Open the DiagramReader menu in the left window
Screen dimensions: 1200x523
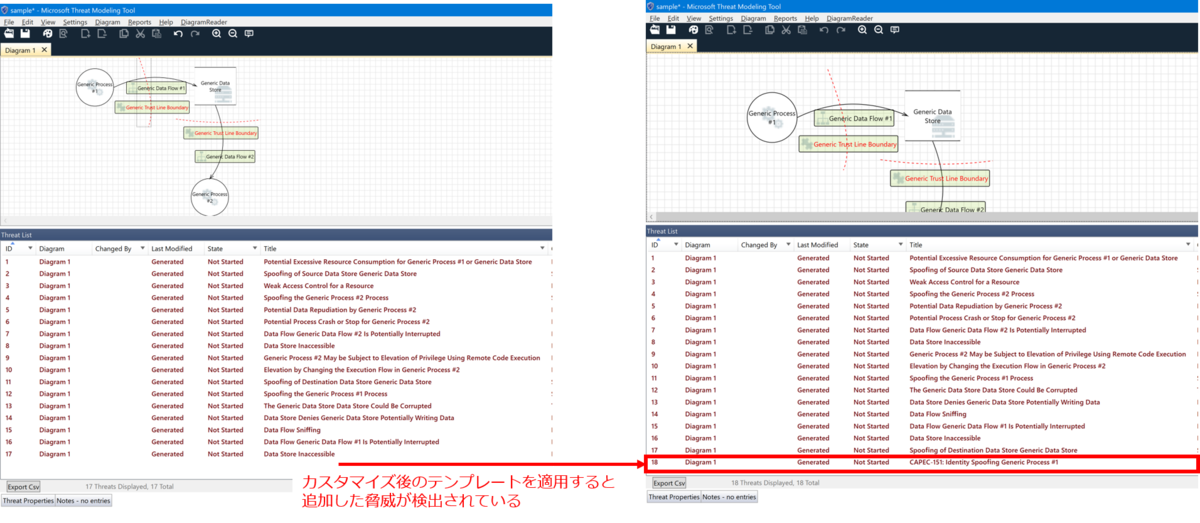[204, 22]
